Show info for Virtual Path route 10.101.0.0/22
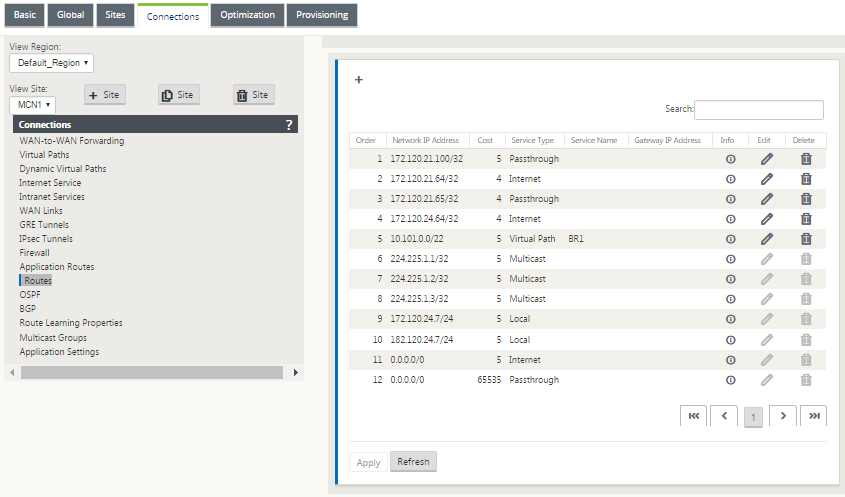 (x=731, y=239)
